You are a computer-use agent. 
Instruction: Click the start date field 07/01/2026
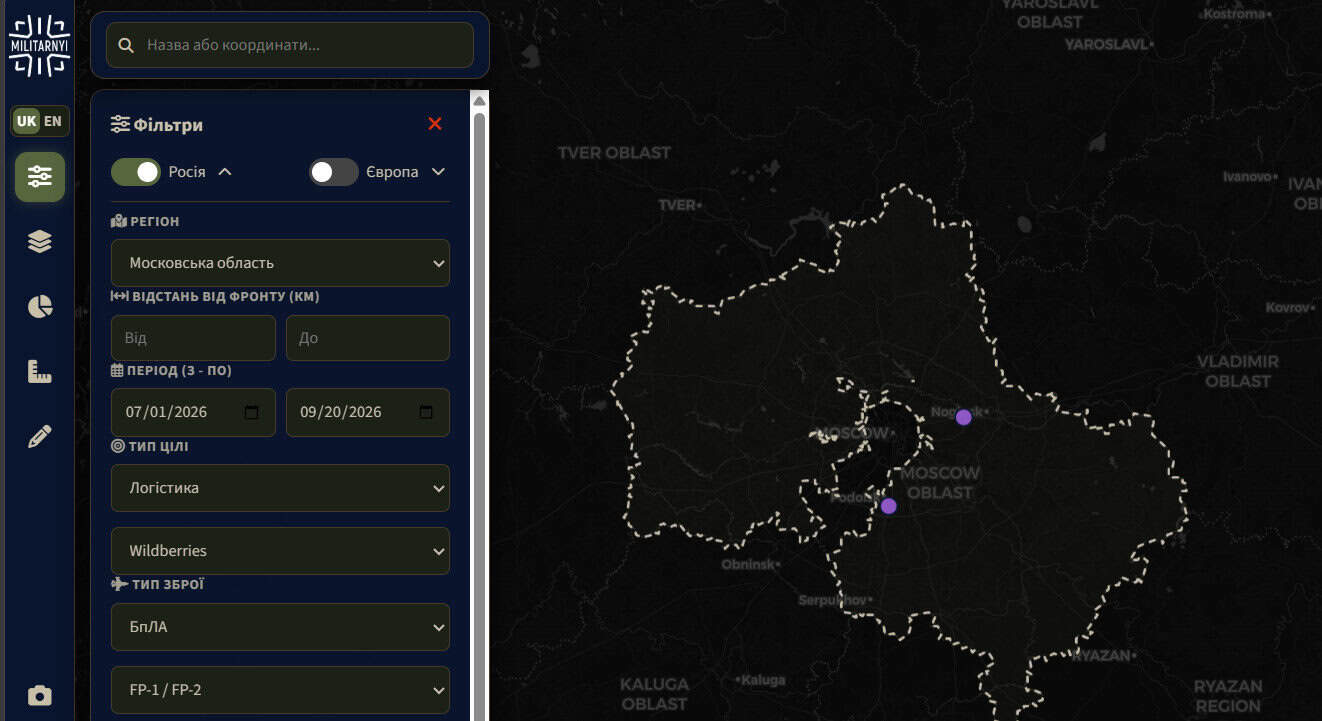coord(193,412)
